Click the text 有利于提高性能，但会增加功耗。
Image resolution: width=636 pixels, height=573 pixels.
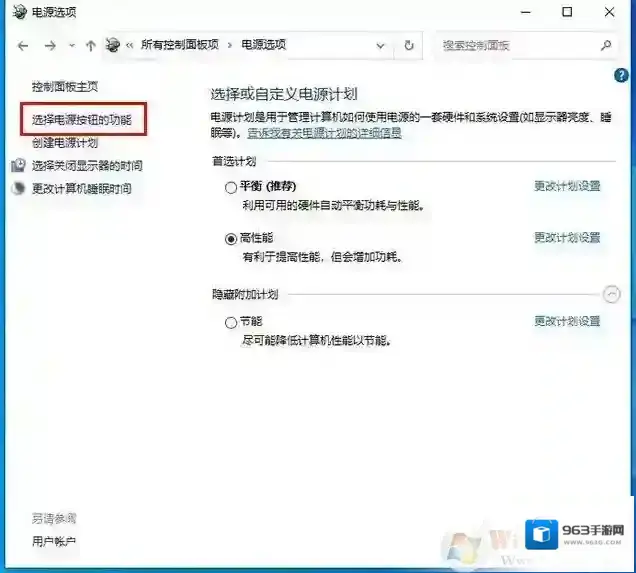click(x=322, y=257)
